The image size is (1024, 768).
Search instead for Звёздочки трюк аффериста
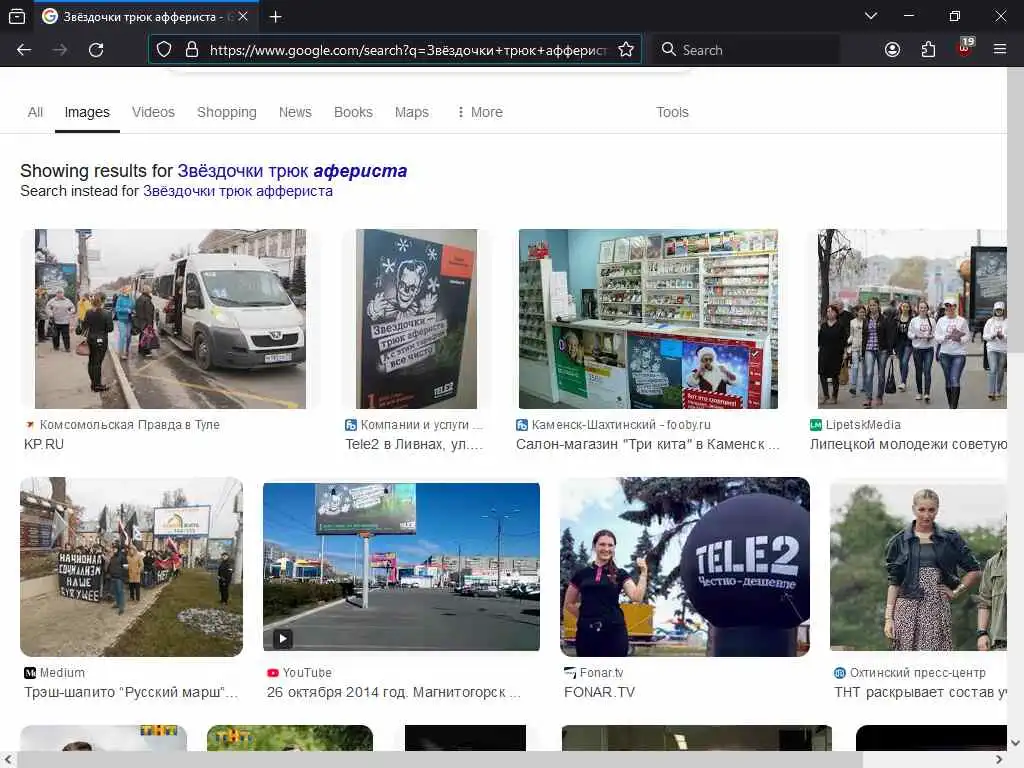[x=238, y=191]
